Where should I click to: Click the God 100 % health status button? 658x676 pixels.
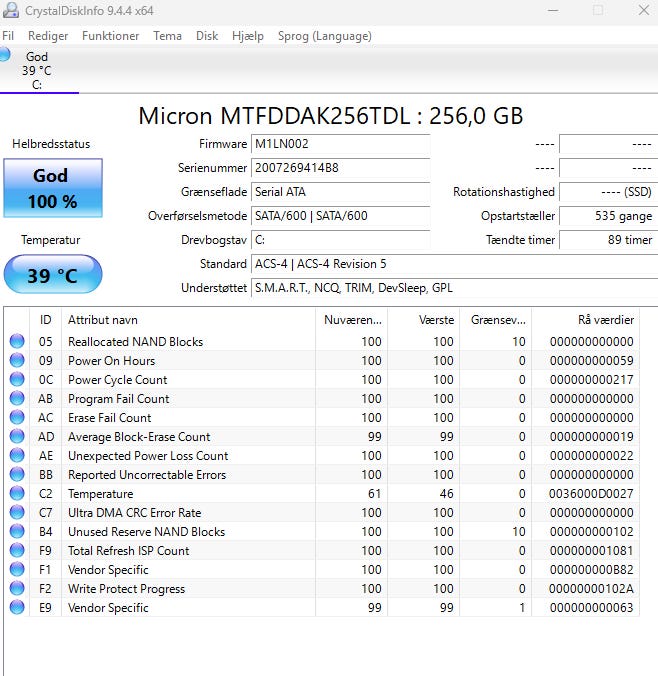pyautogui.click(x=53, y=188)
